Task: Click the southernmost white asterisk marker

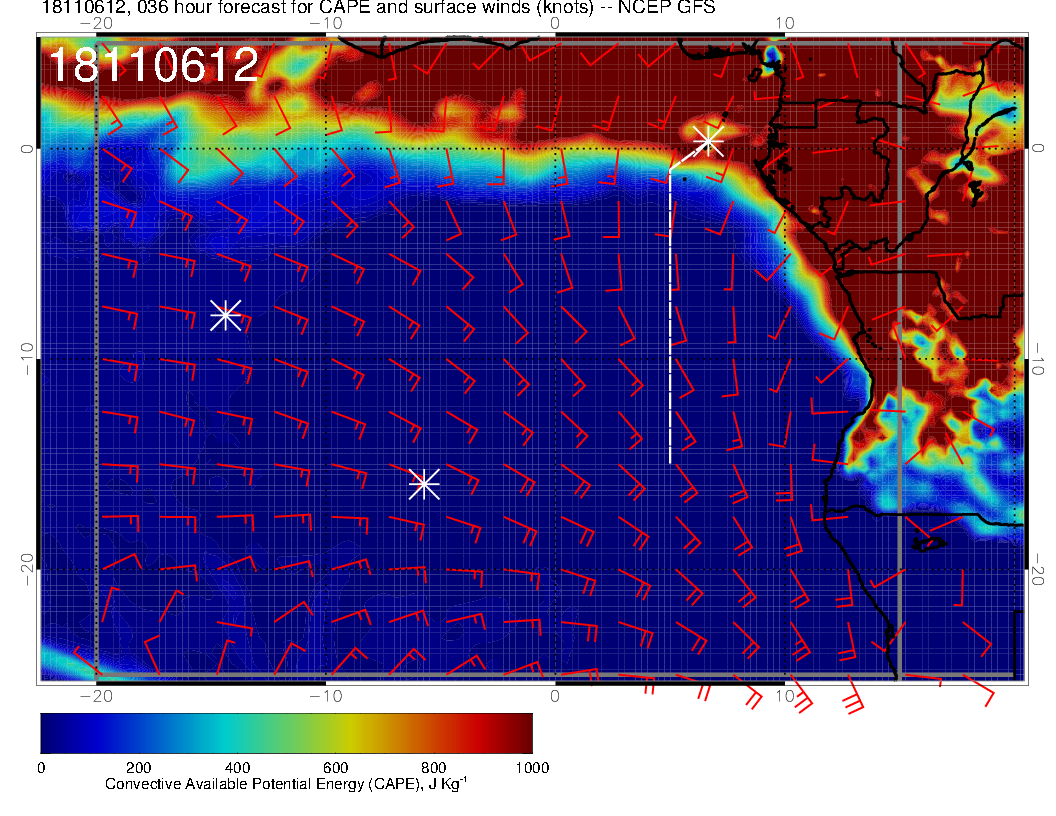Action: tap(424, 484)
